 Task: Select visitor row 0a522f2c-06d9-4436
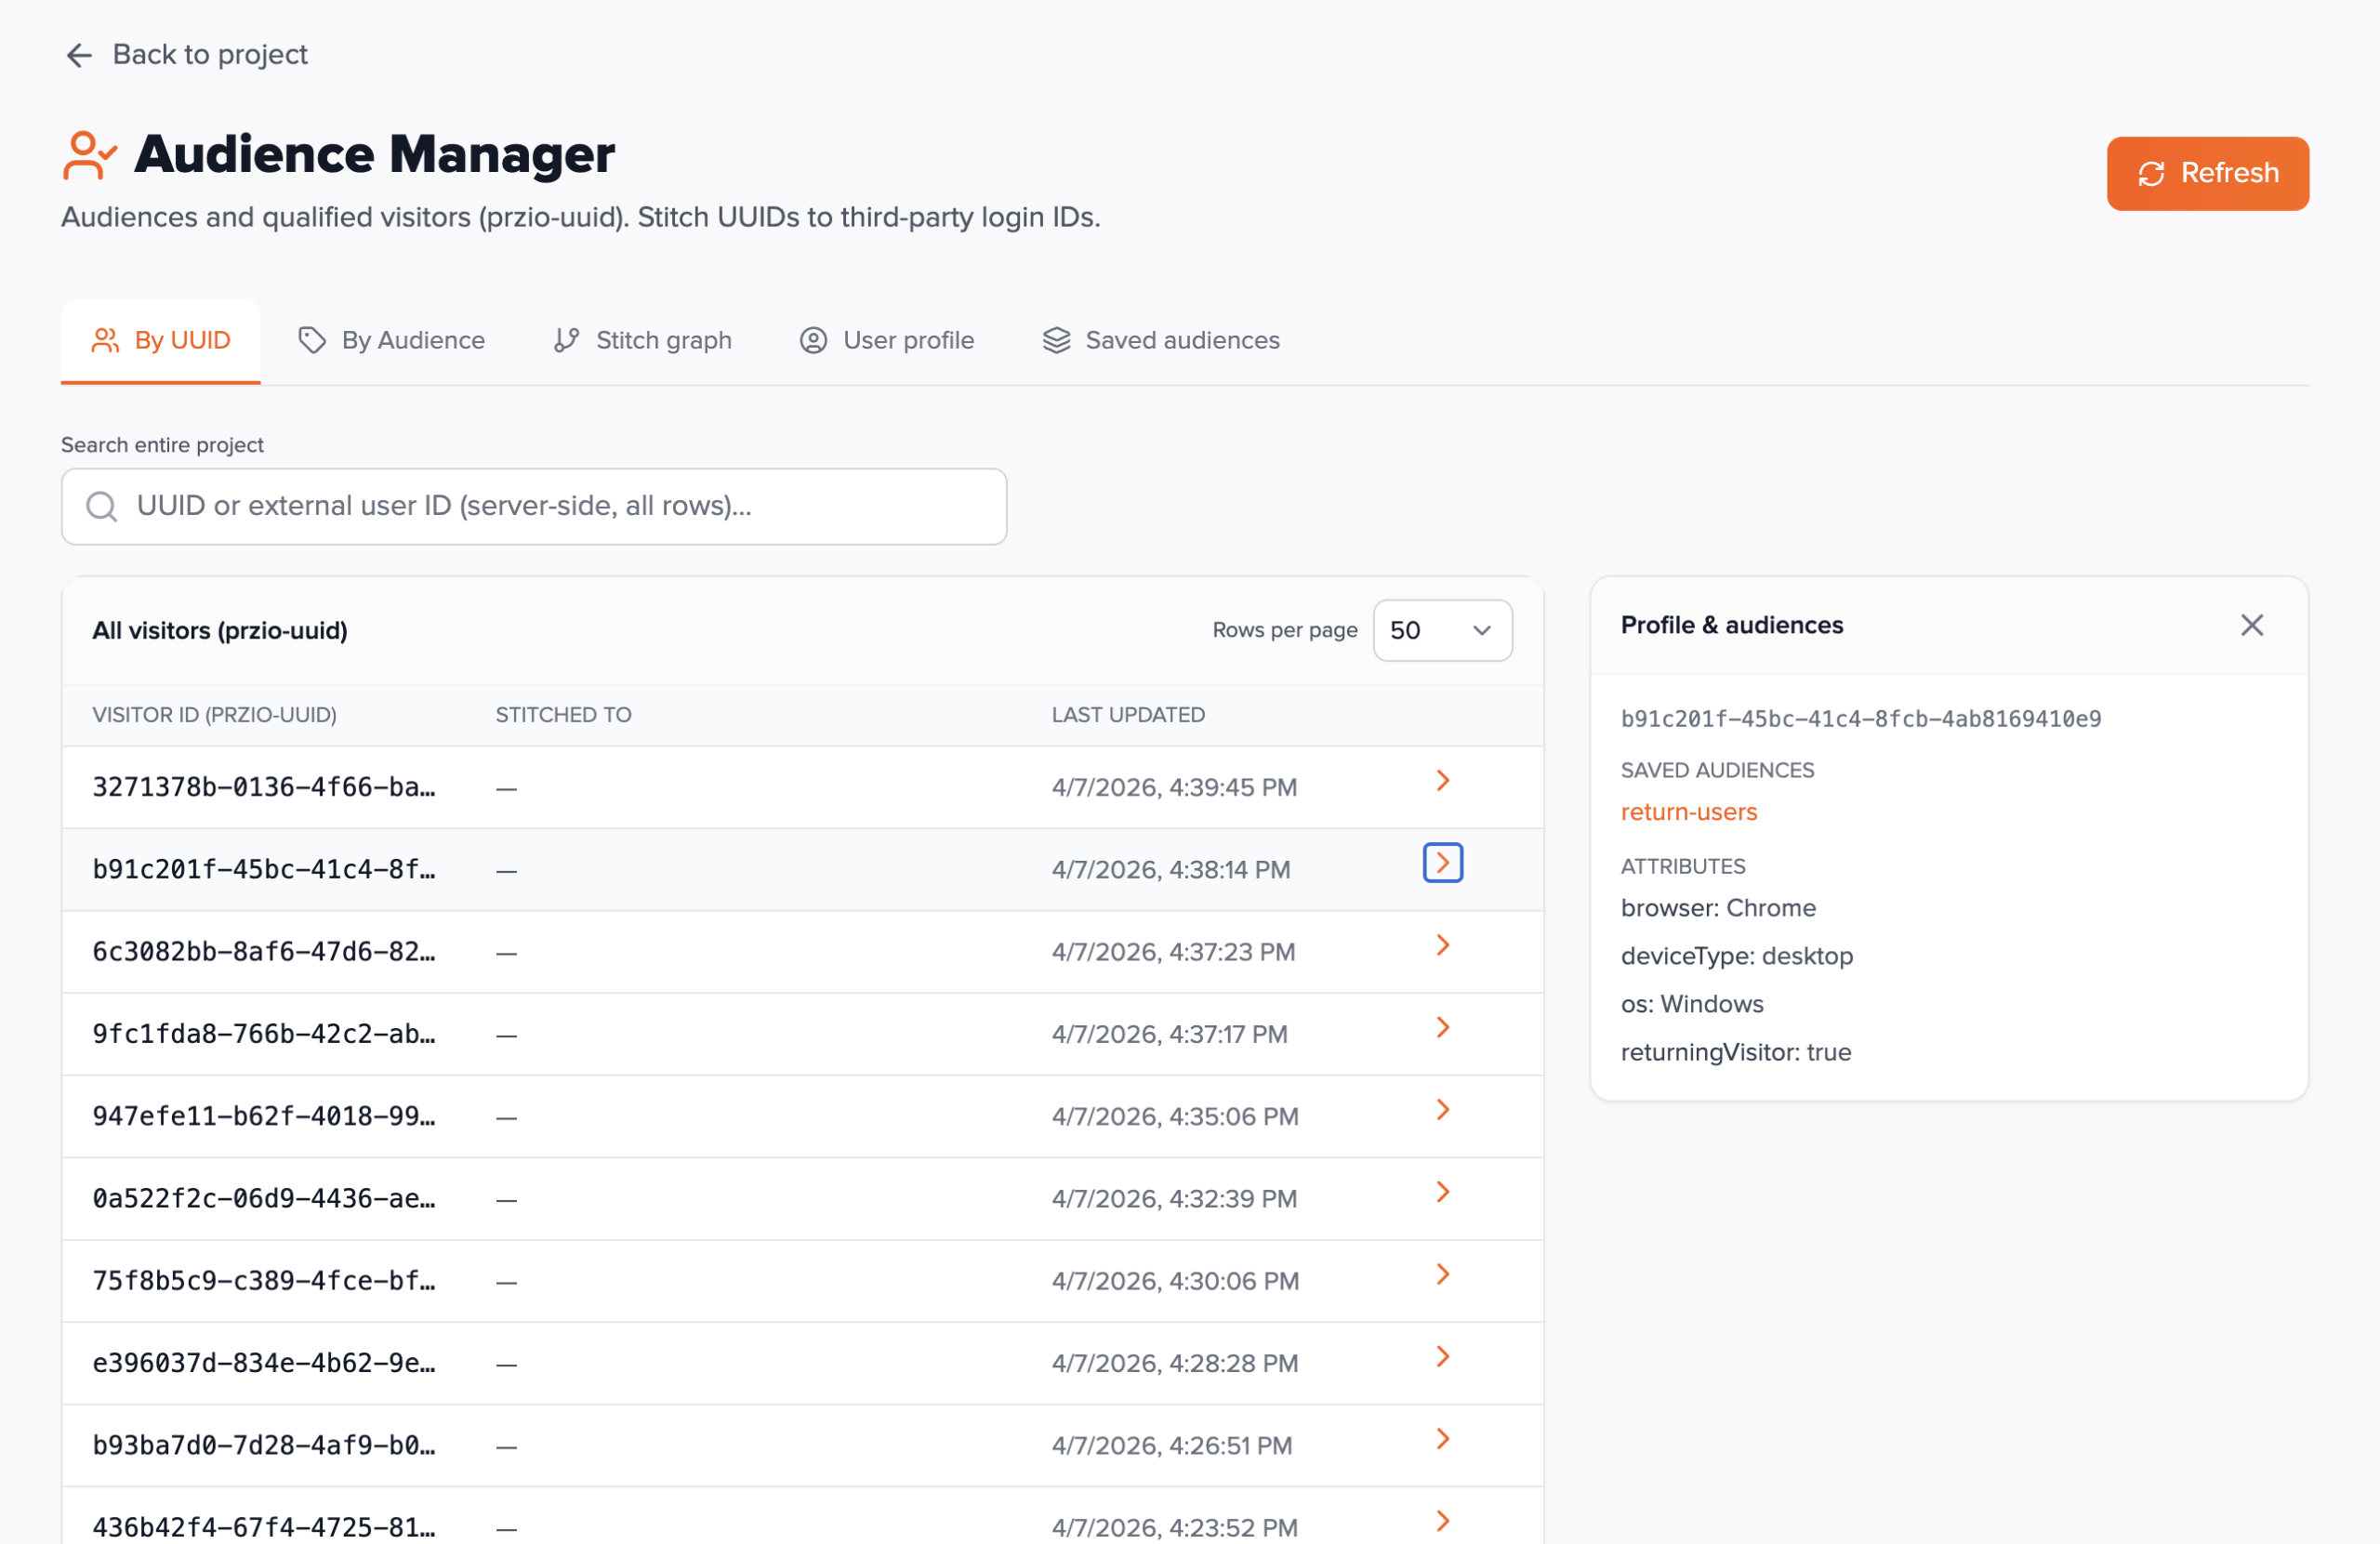point(264,1198)
